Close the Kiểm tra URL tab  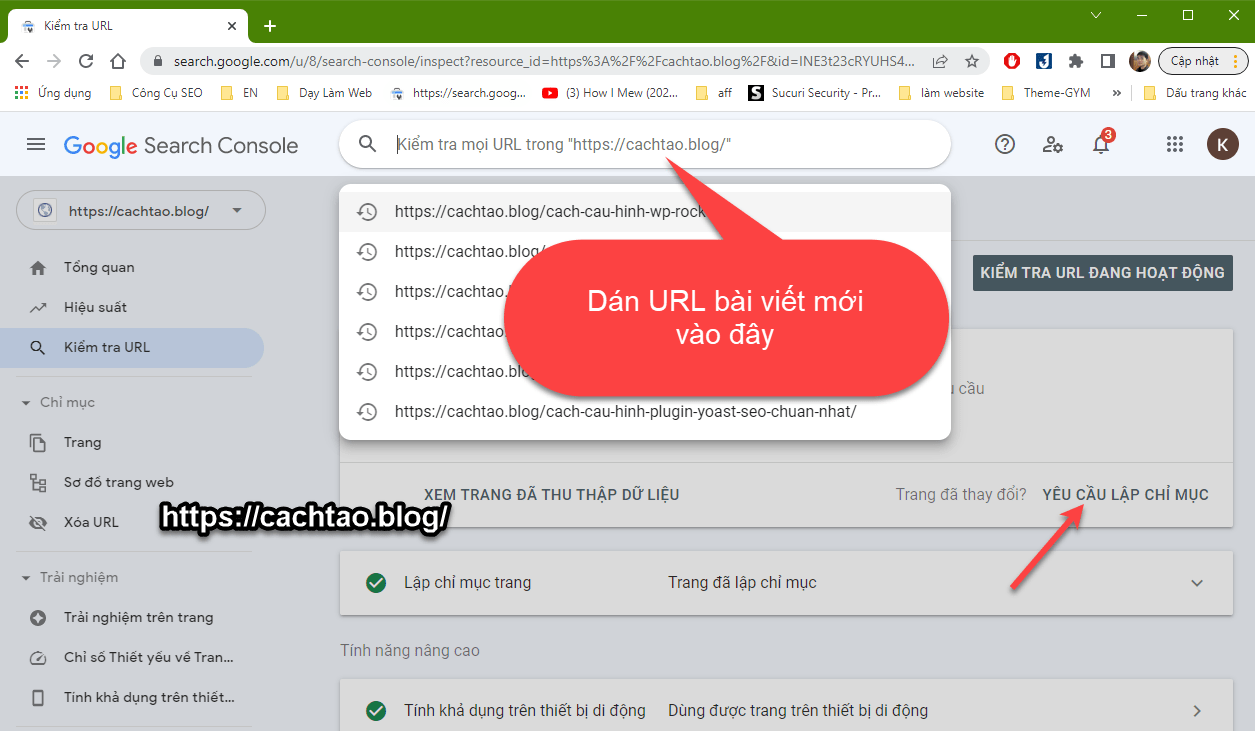231,26
